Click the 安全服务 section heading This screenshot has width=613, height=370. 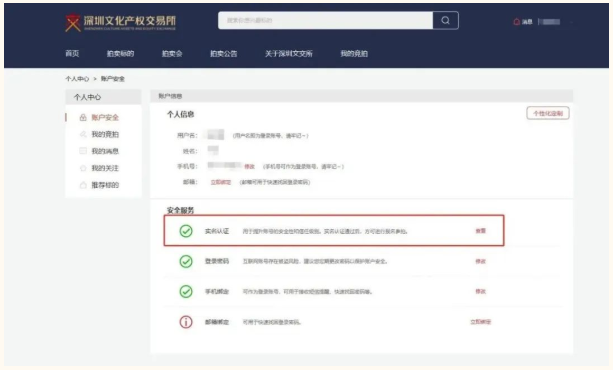tap(181, 210)
